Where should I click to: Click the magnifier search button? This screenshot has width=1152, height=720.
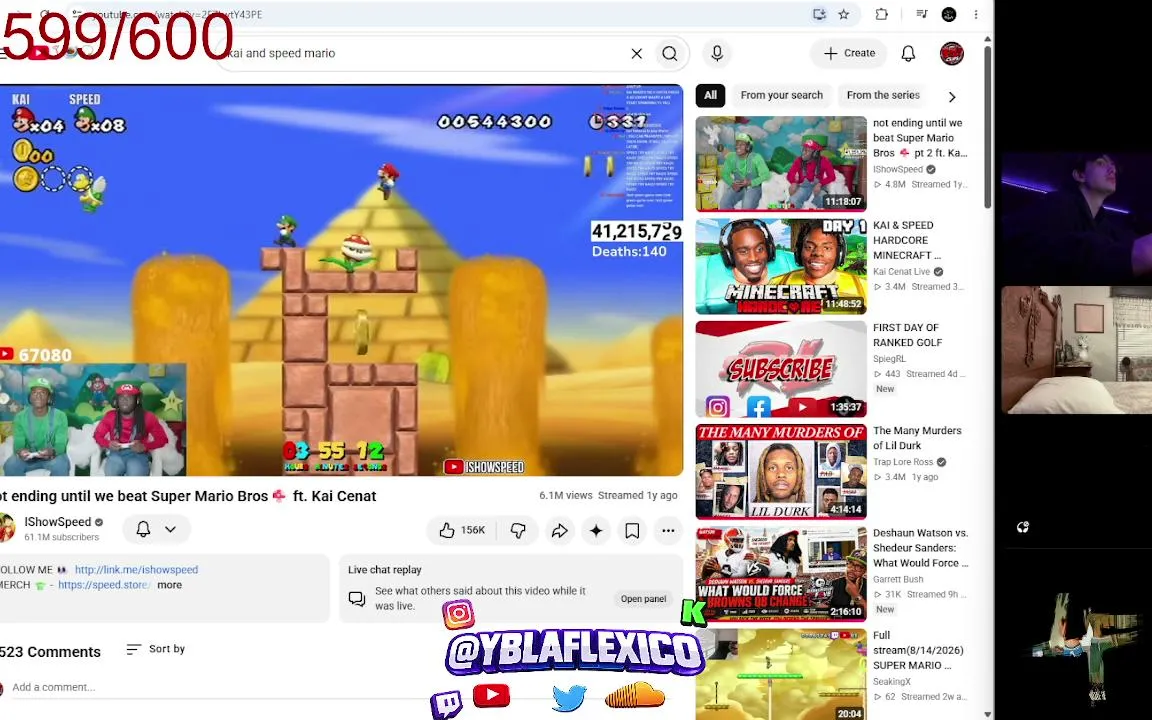click(x=669, y=53)
